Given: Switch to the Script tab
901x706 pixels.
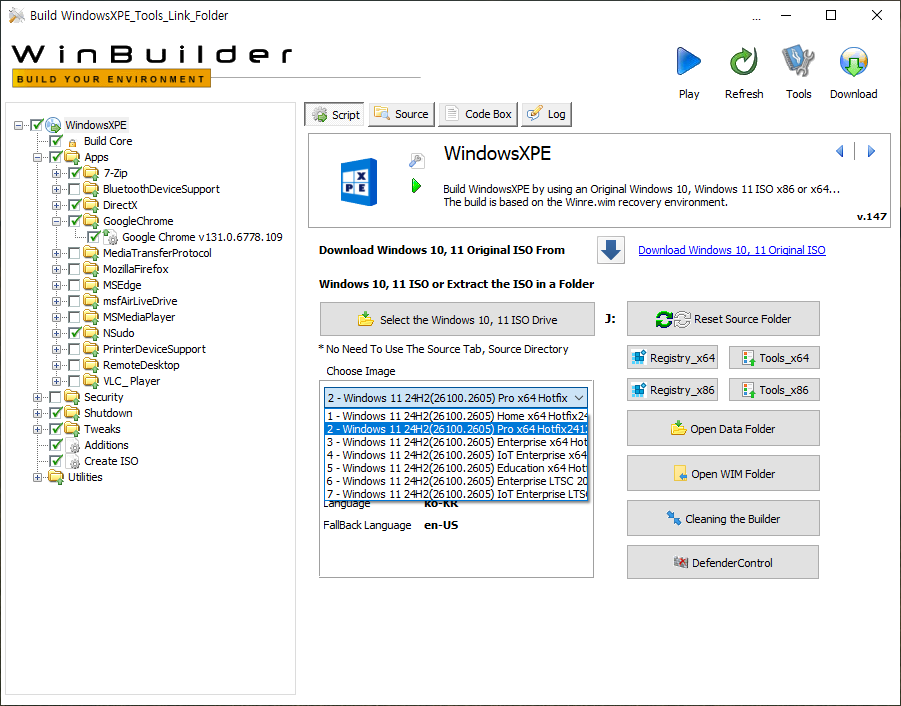Looking at the screenshot, I should 335,114.
